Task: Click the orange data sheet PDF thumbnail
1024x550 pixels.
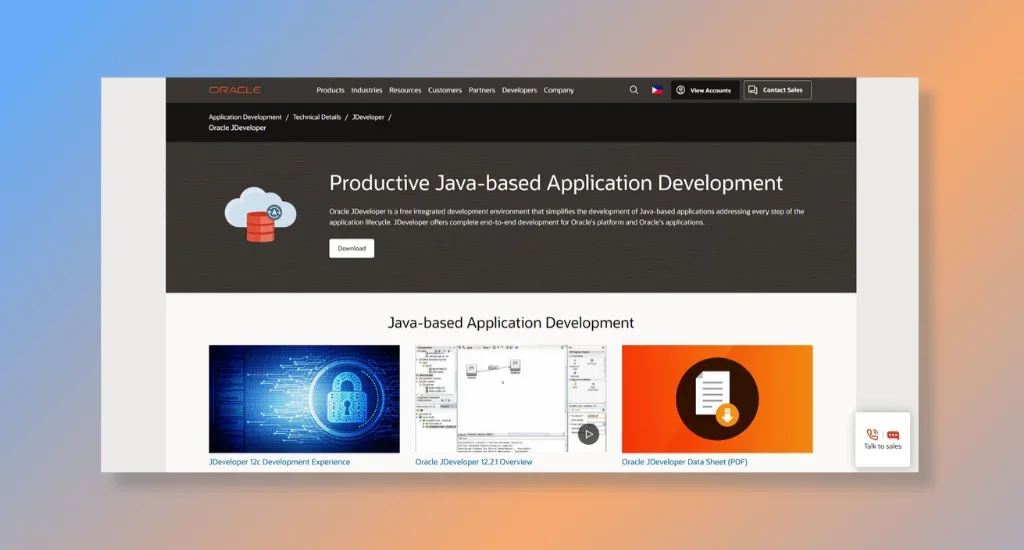Action: [x=716, y=399]
